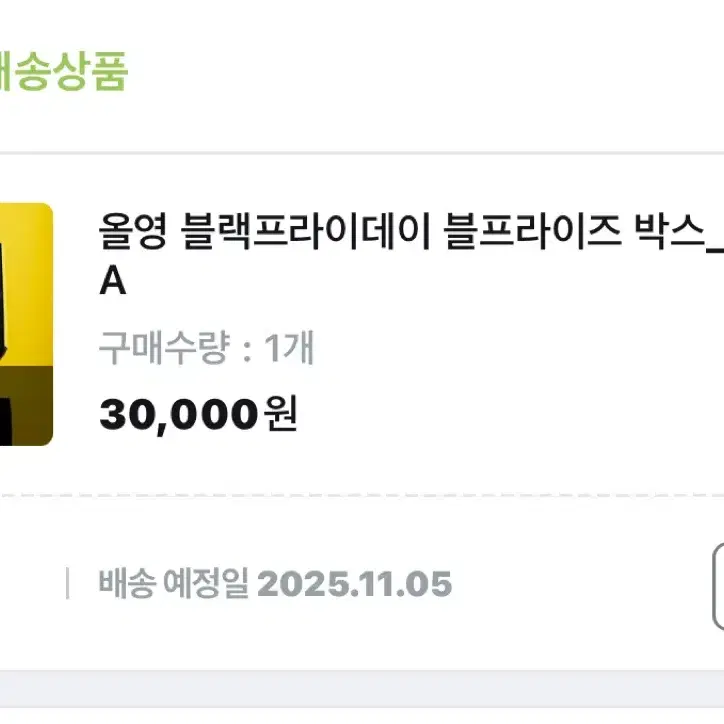Click the 원 currency symbol after the price

(280, 414)
